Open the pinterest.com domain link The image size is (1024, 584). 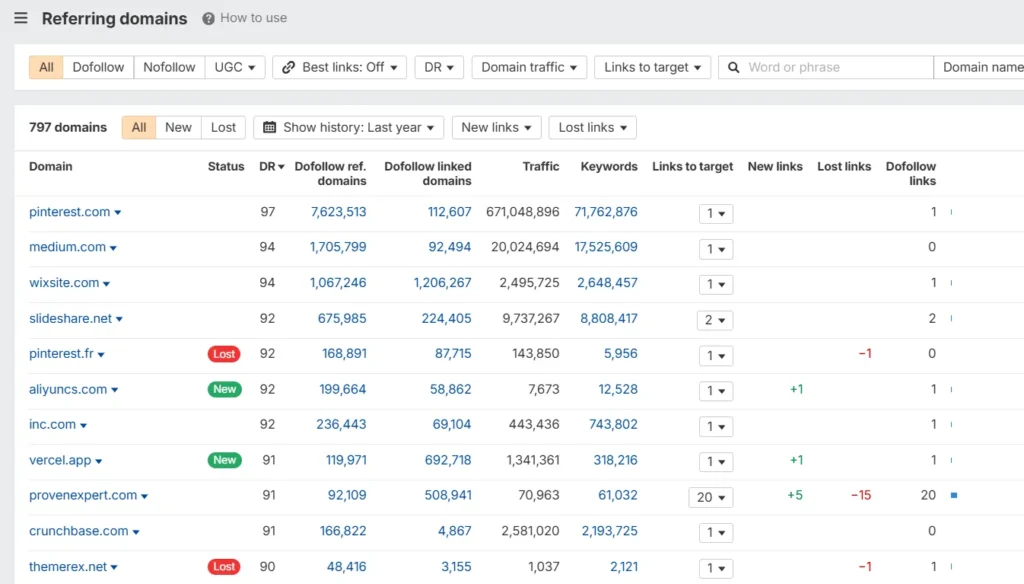(x=69, y=212)
